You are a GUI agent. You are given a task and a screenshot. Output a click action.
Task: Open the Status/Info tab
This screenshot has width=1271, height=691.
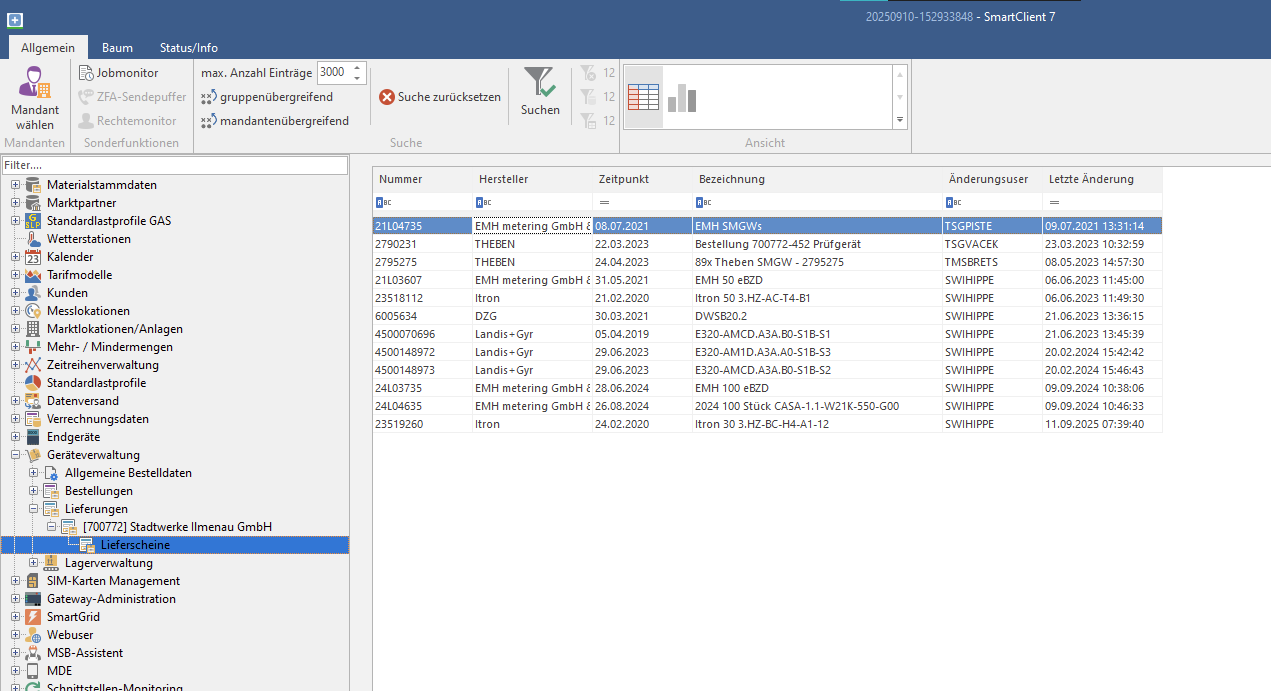click(188, 48)
